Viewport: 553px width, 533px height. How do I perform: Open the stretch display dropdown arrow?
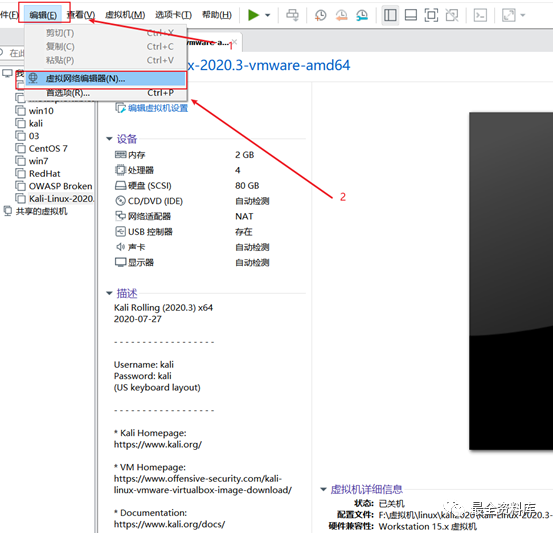pyautogui.click(x=523, y=15)
